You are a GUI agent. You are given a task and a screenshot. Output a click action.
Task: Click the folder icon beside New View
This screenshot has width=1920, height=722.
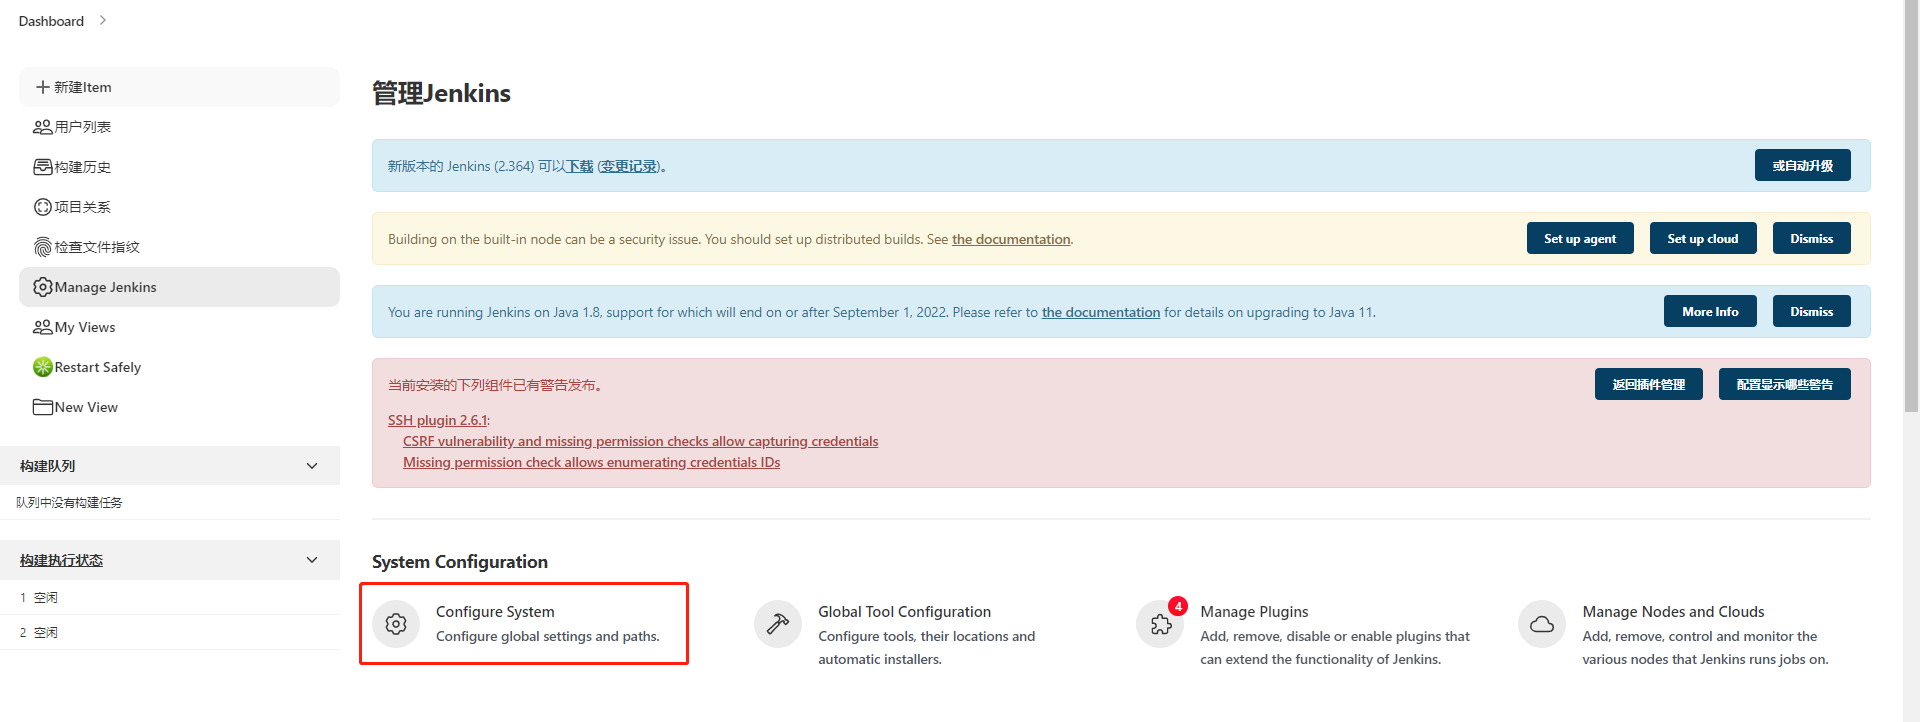tap(43, 407)
